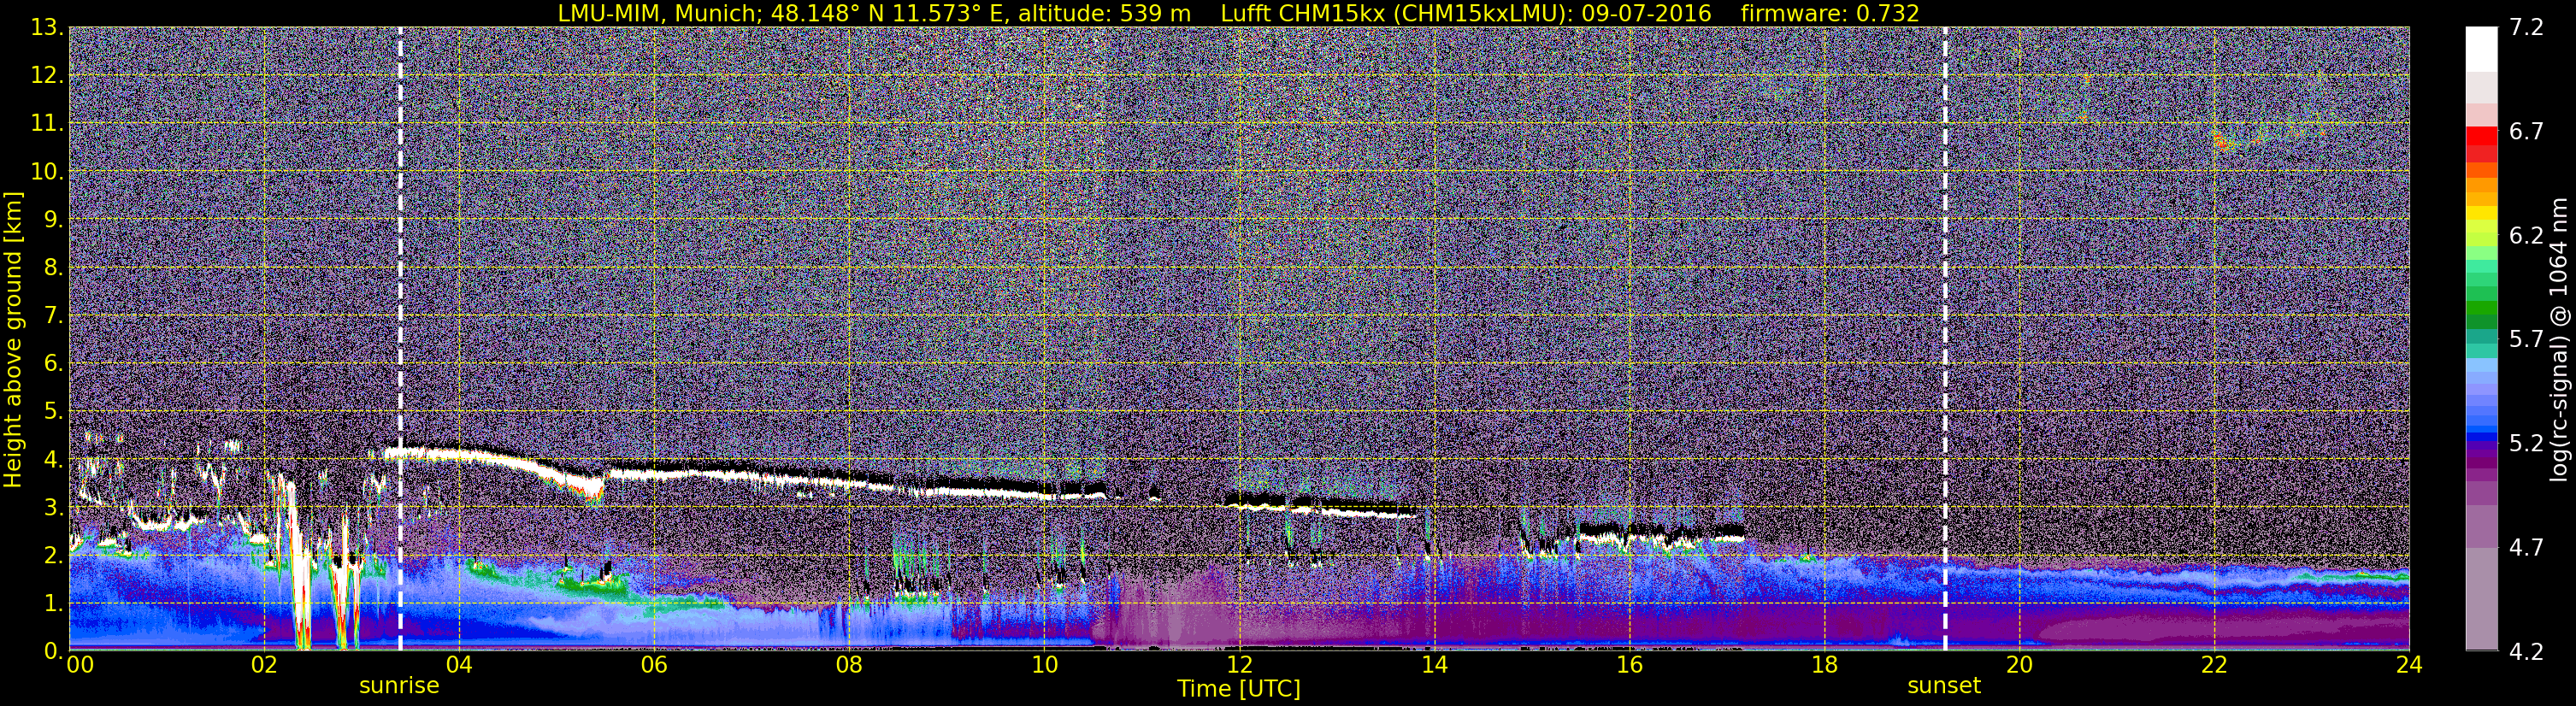Click the time axis tick label 24

2409,666
